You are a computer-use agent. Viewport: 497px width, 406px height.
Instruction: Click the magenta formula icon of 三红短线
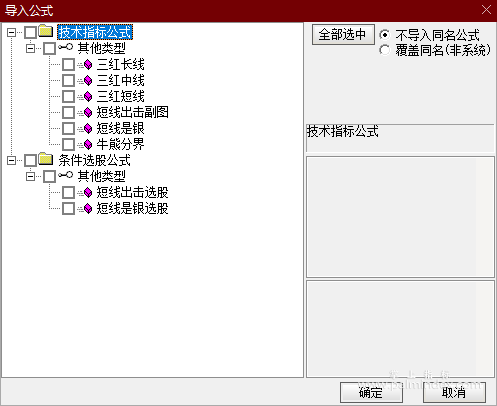[88, 96]
